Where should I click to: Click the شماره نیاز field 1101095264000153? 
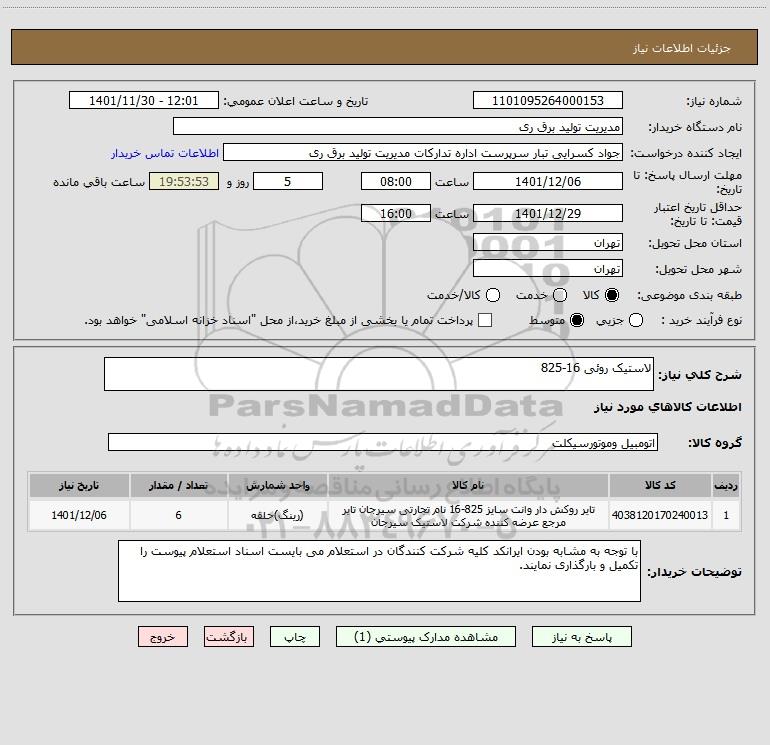548,101
